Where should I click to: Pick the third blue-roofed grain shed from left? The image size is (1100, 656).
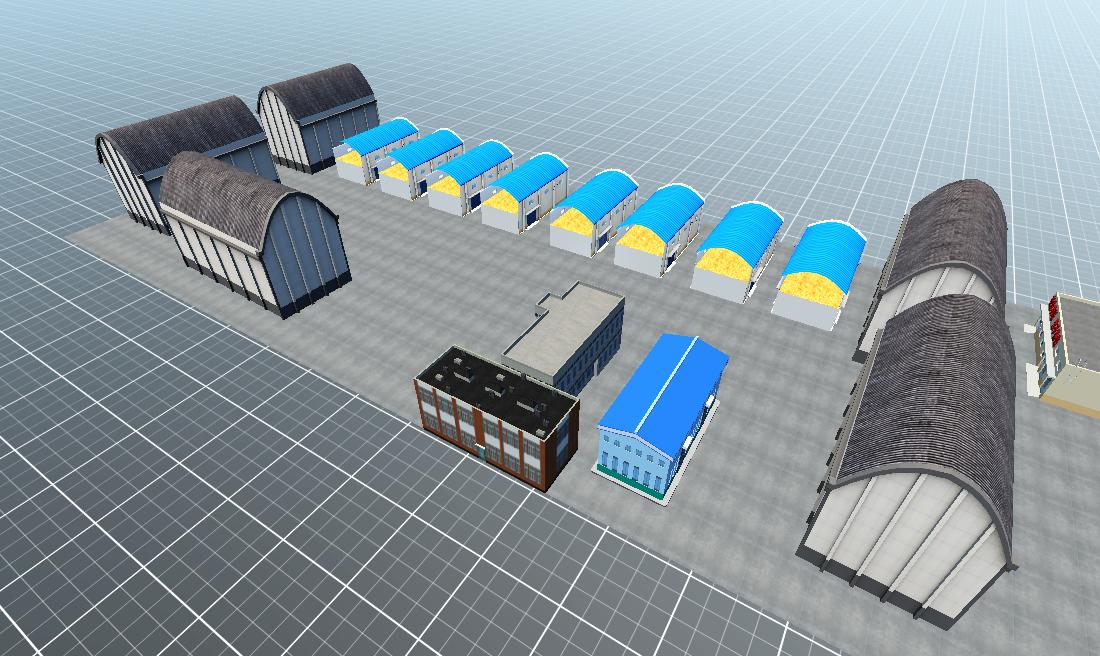(x=469, y=176)
